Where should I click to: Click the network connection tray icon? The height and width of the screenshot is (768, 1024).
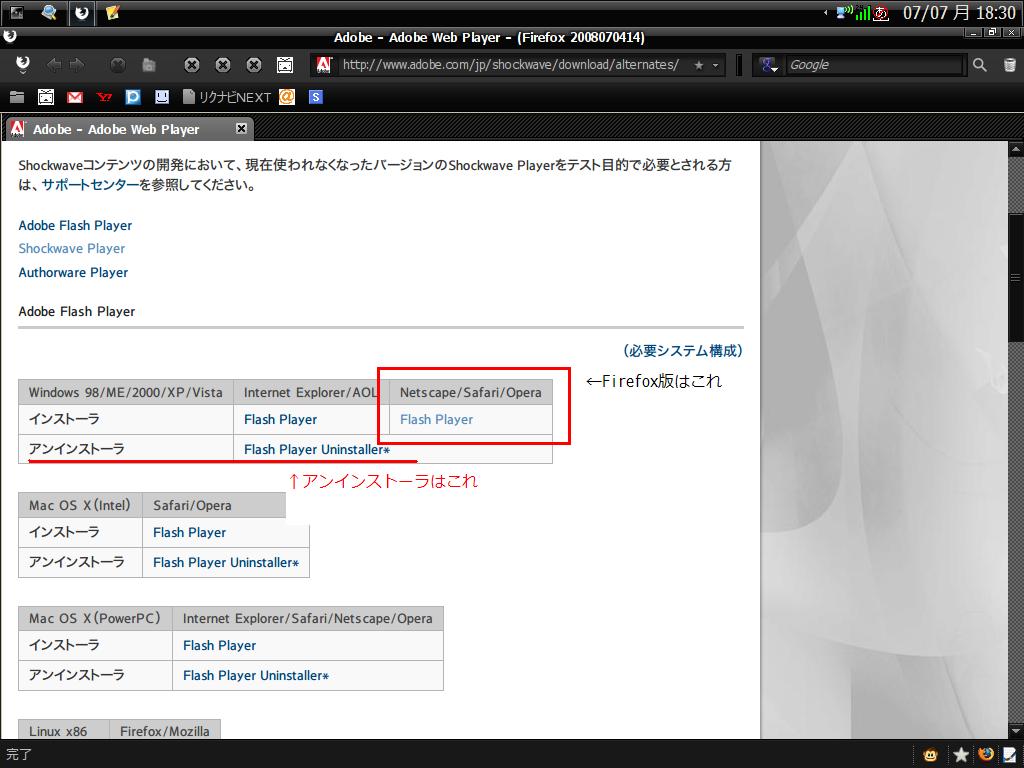[844, 12]
